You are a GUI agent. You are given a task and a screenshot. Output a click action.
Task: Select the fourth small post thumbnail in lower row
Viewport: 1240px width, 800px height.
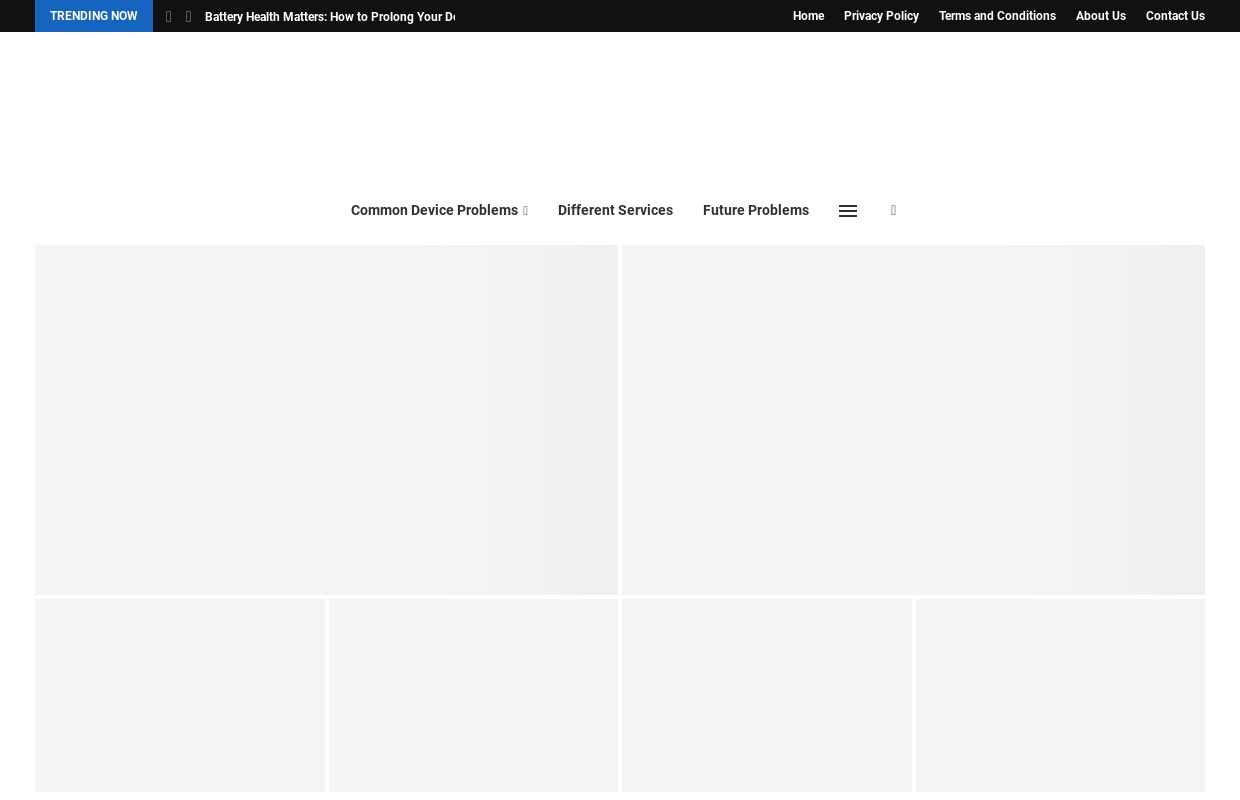pyautogui.click(x=1060, y=695)
